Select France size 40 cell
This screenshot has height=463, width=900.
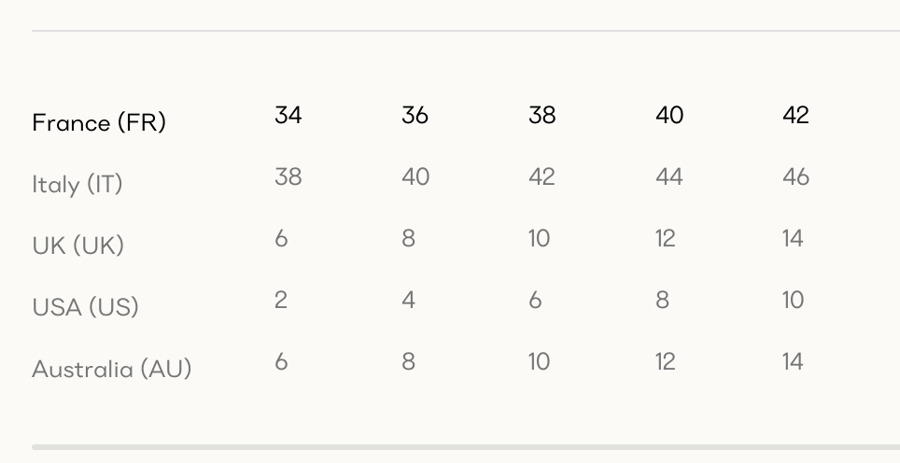tap(669, 115)
